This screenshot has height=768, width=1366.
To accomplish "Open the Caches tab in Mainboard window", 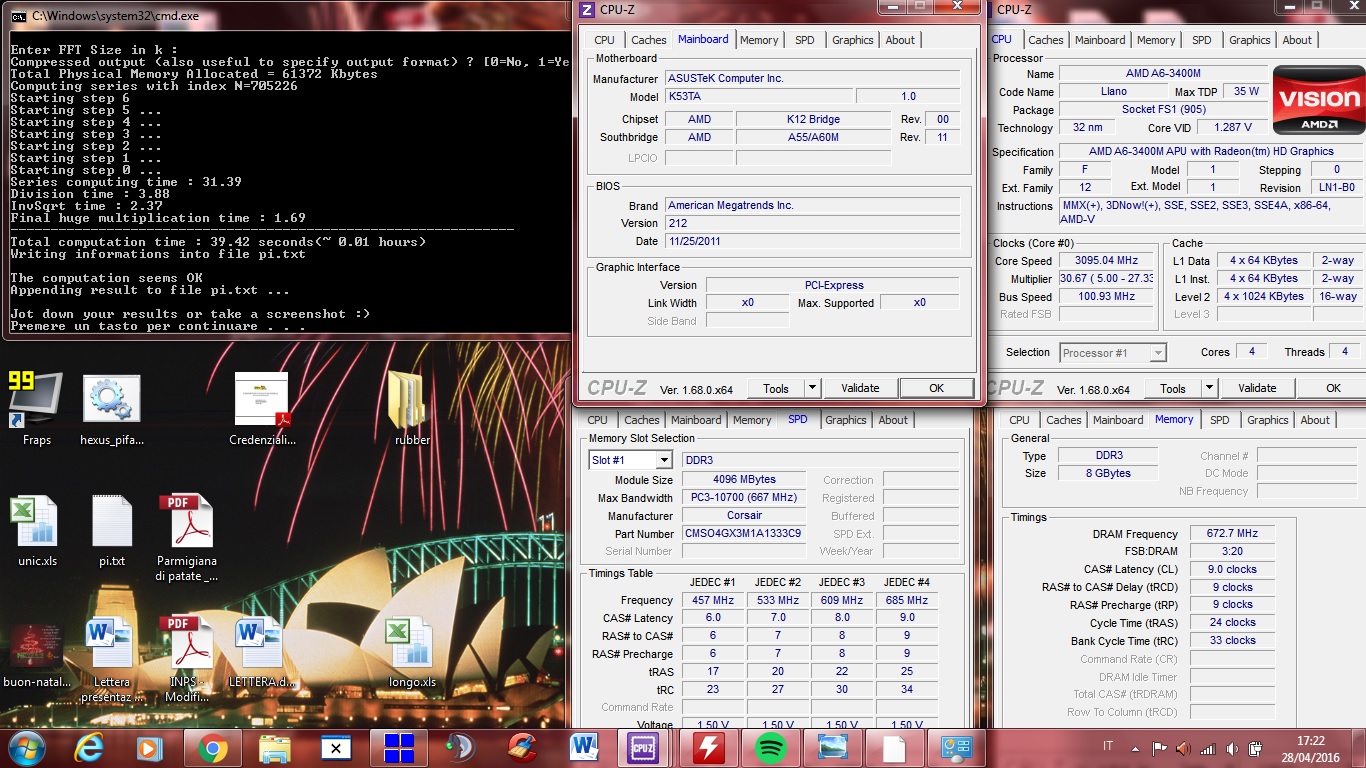I will (x=648, y=40).
